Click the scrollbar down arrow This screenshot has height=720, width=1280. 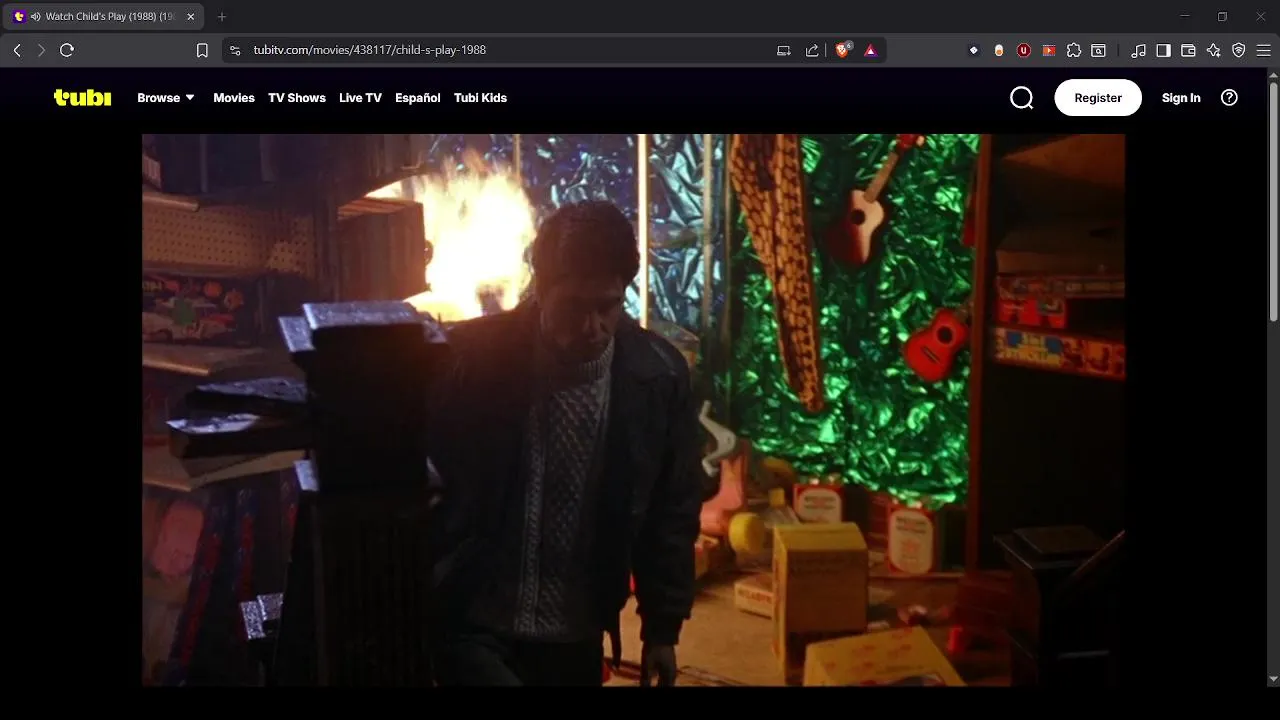click(x=1273, y=679)
